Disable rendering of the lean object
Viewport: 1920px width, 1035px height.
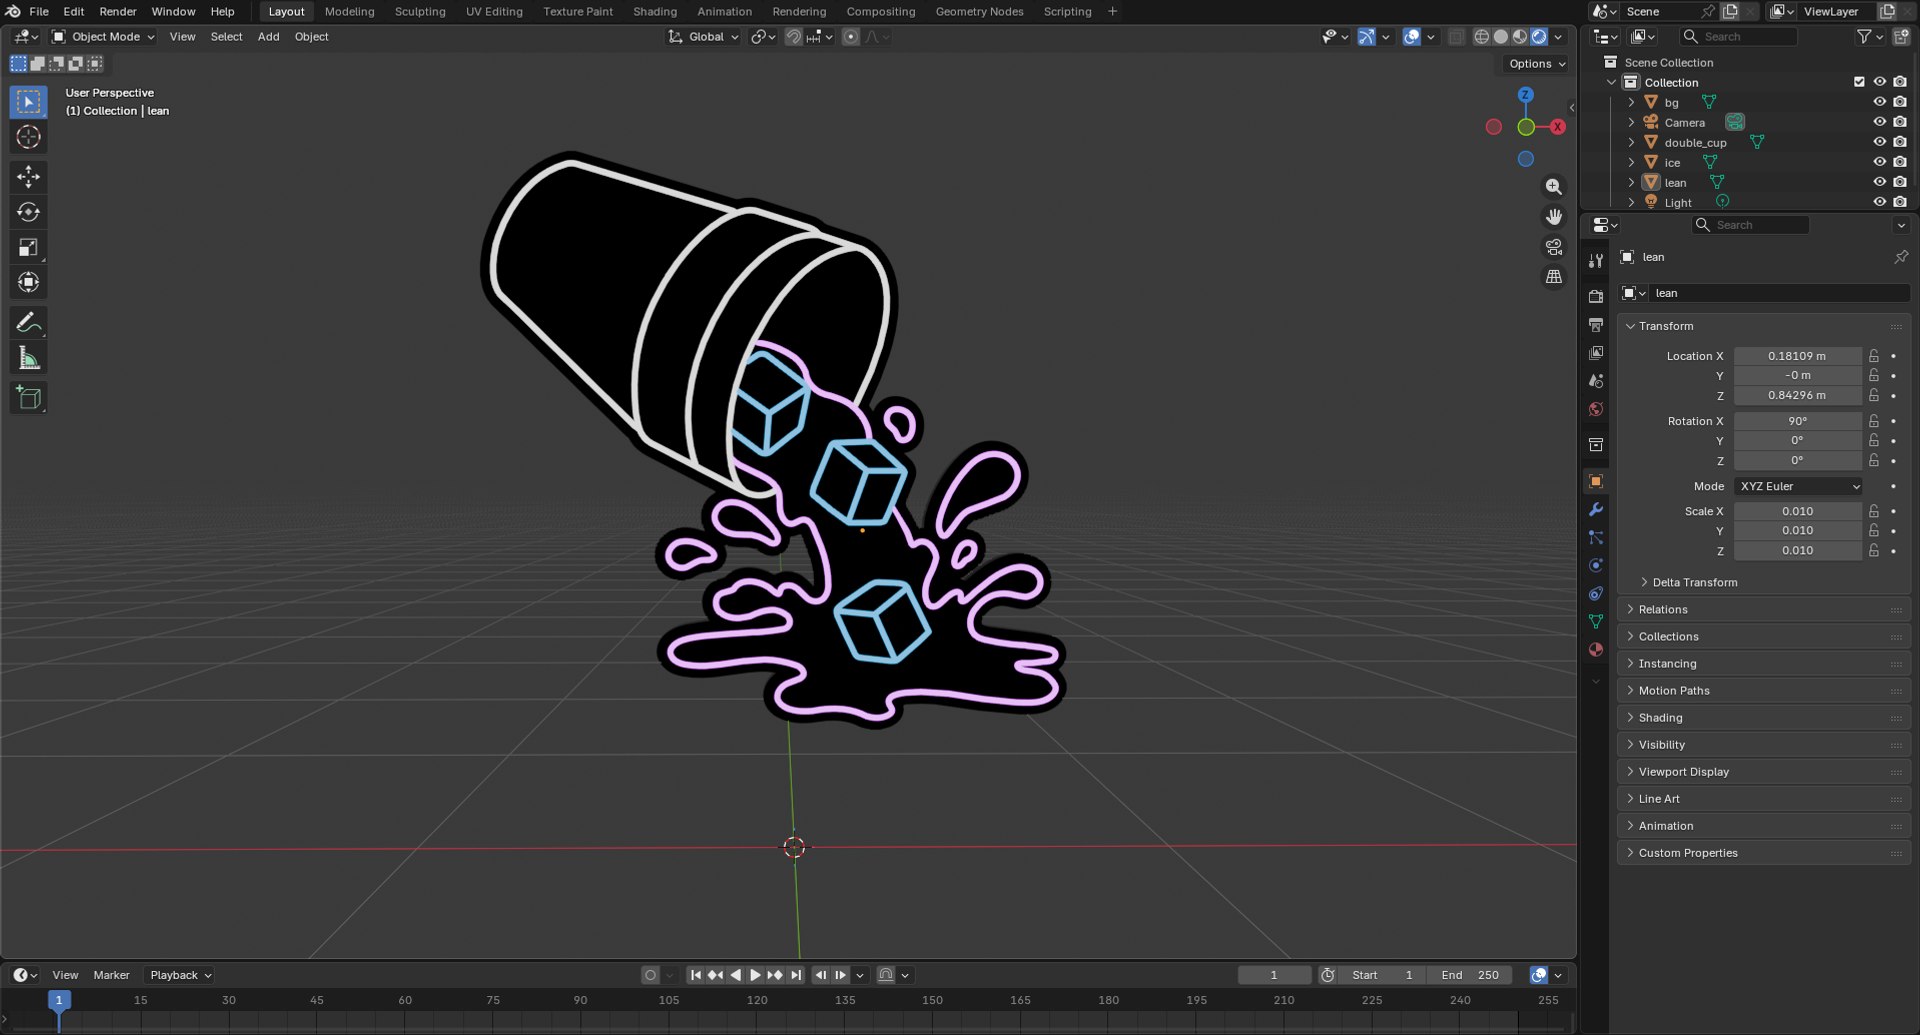click(x=1900, y=182)
